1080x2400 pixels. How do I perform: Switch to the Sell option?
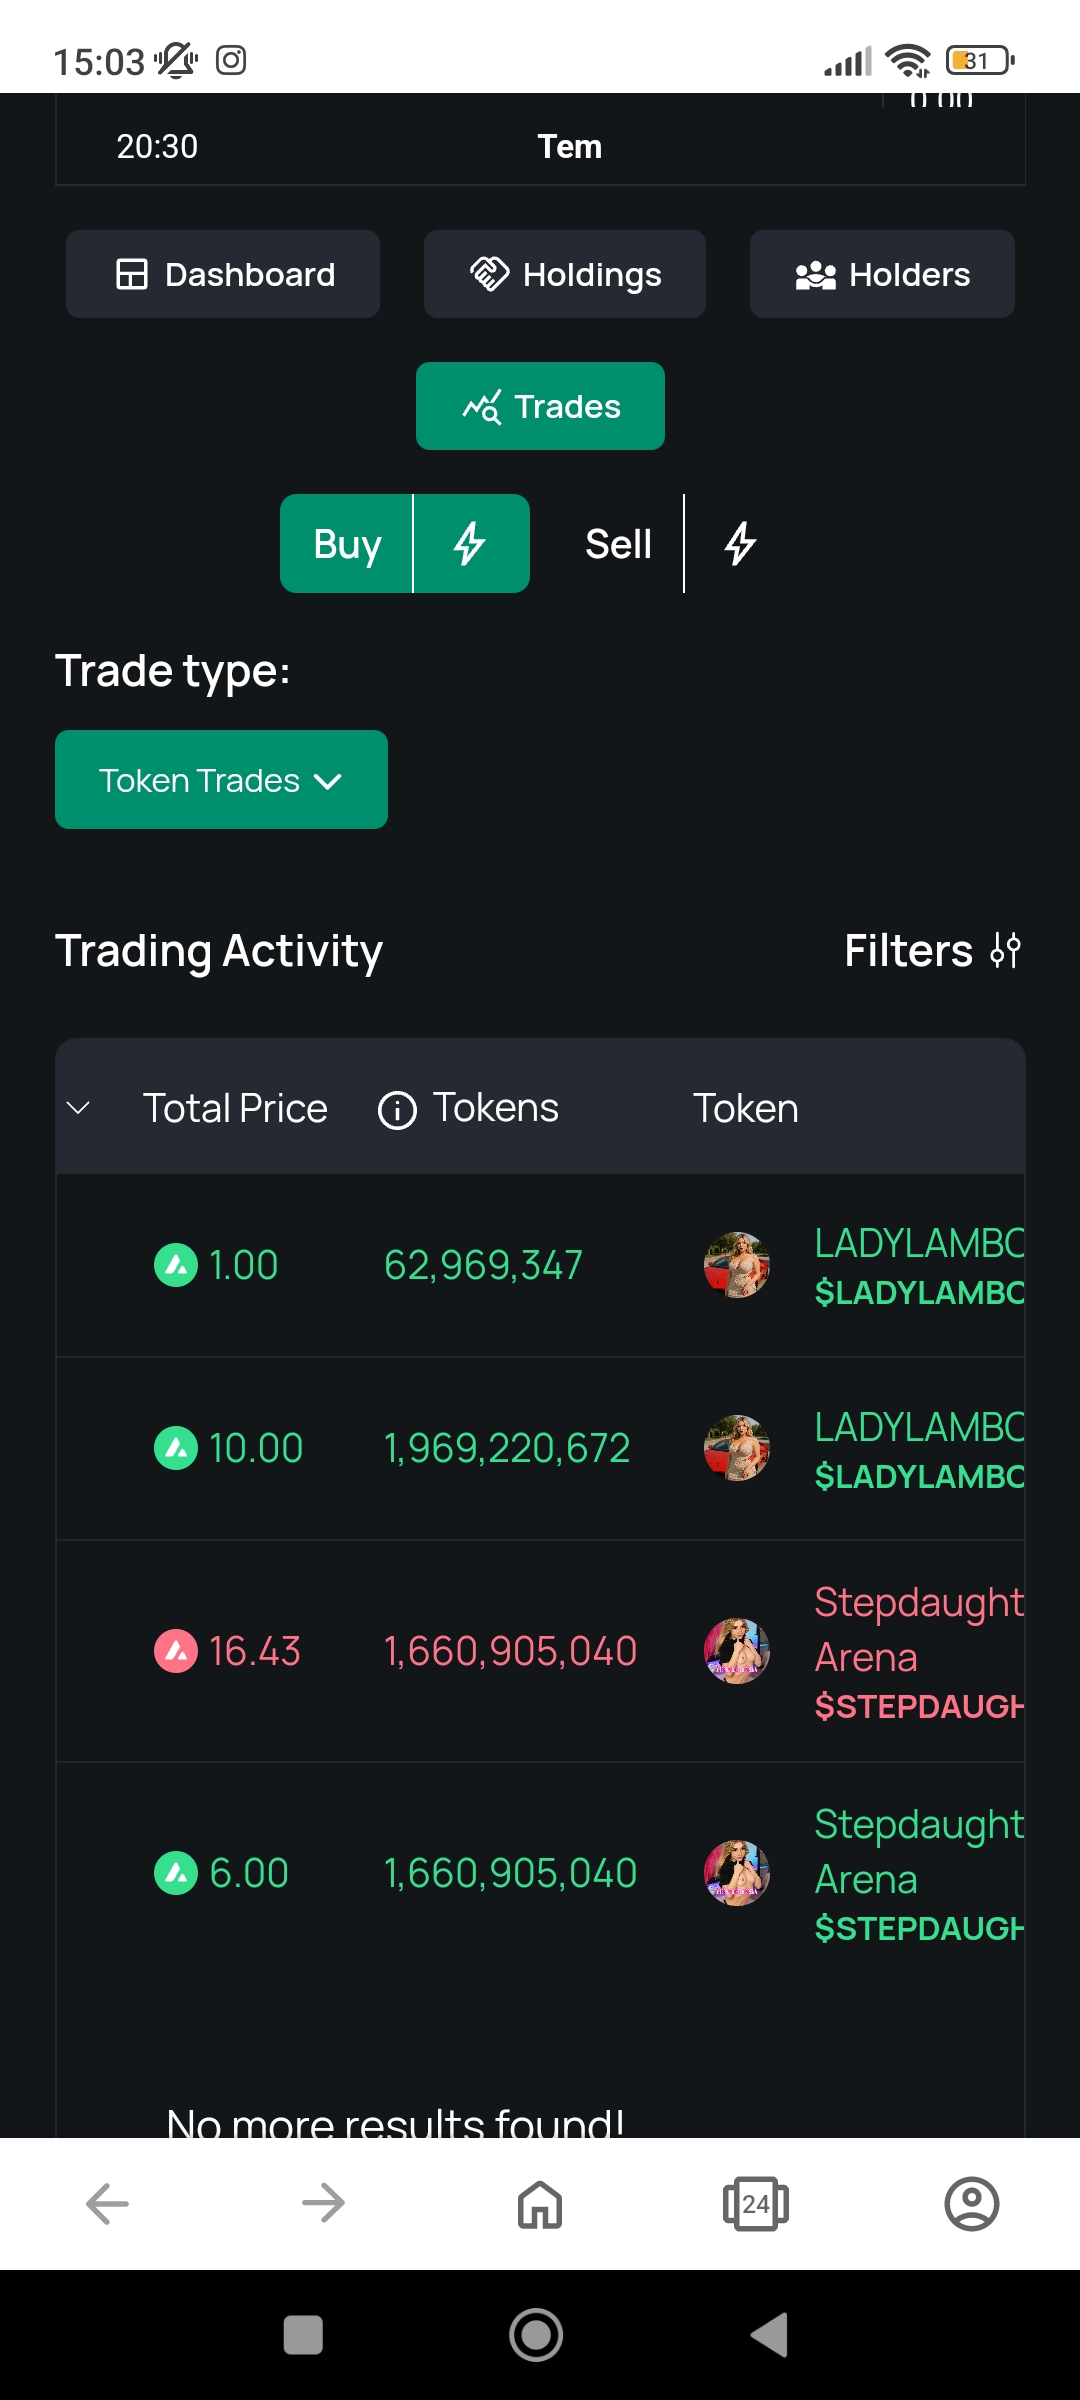click(618, 544)
